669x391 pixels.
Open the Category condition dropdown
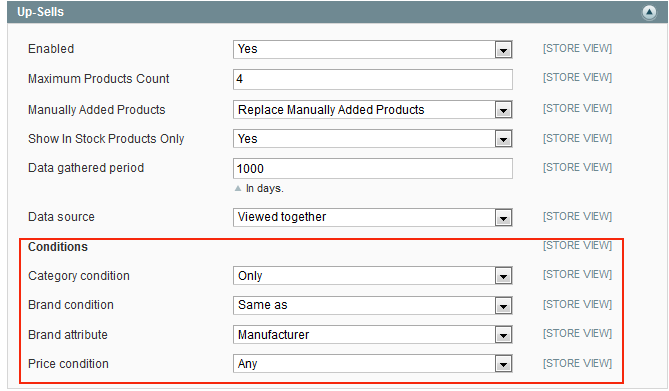point(372,276)
